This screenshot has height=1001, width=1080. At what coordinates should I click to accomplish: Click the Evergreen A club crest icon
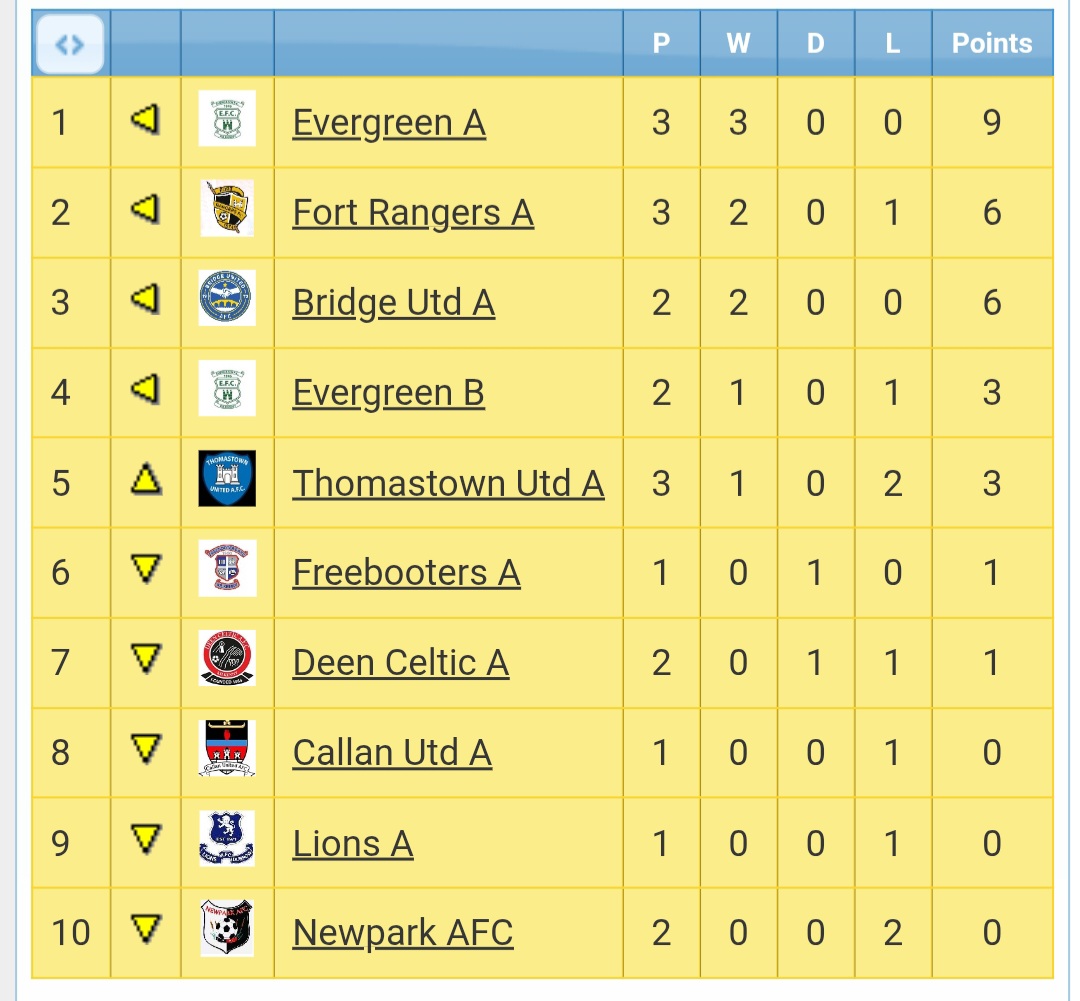coord(227,119)
